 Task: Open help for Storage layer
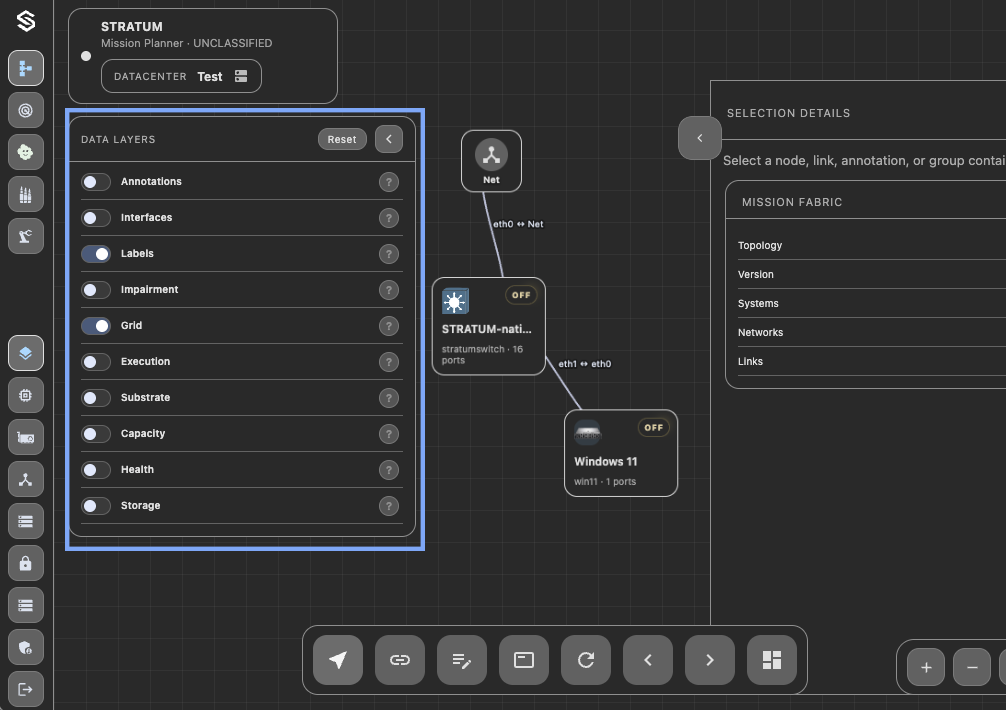coord(389,505)
